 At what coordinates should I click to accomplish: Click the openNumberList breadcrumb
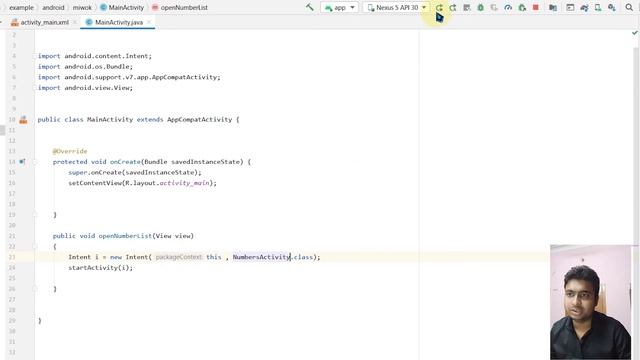click(180, 7)
